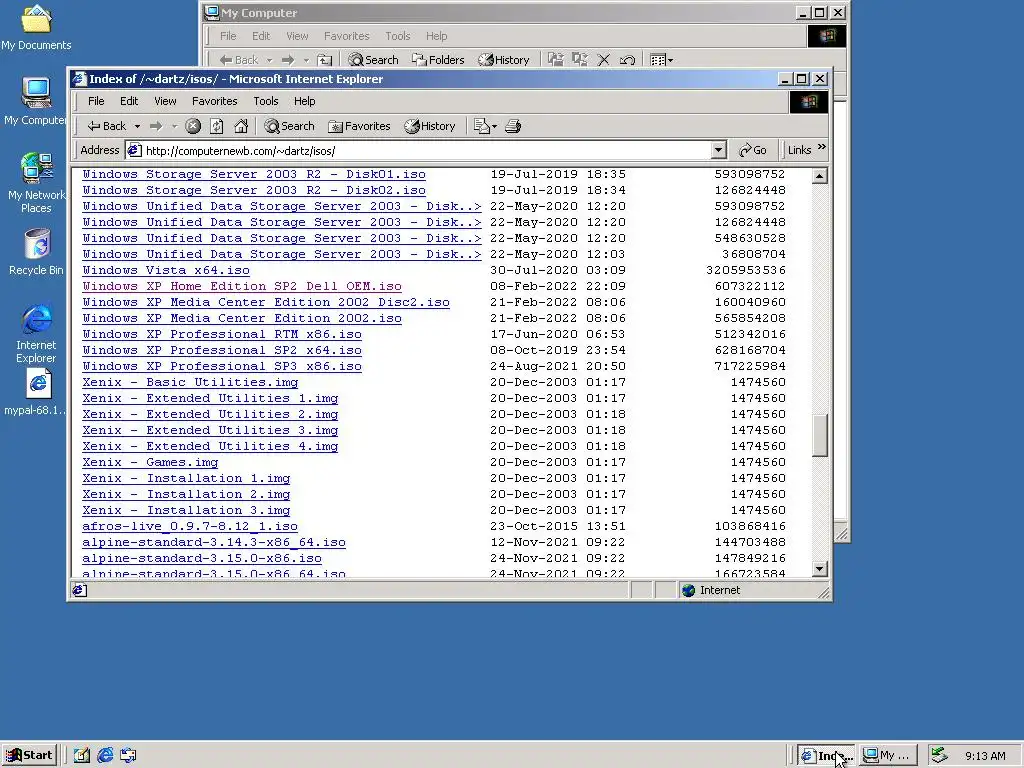Click Search button in My Computer window
The image size is (1024, 768).
click(x=374, y=60)
